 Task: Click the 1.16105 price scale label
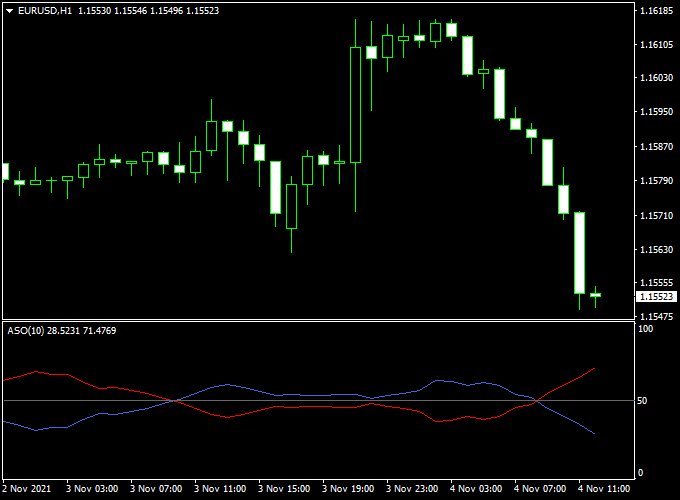[657, 45]
